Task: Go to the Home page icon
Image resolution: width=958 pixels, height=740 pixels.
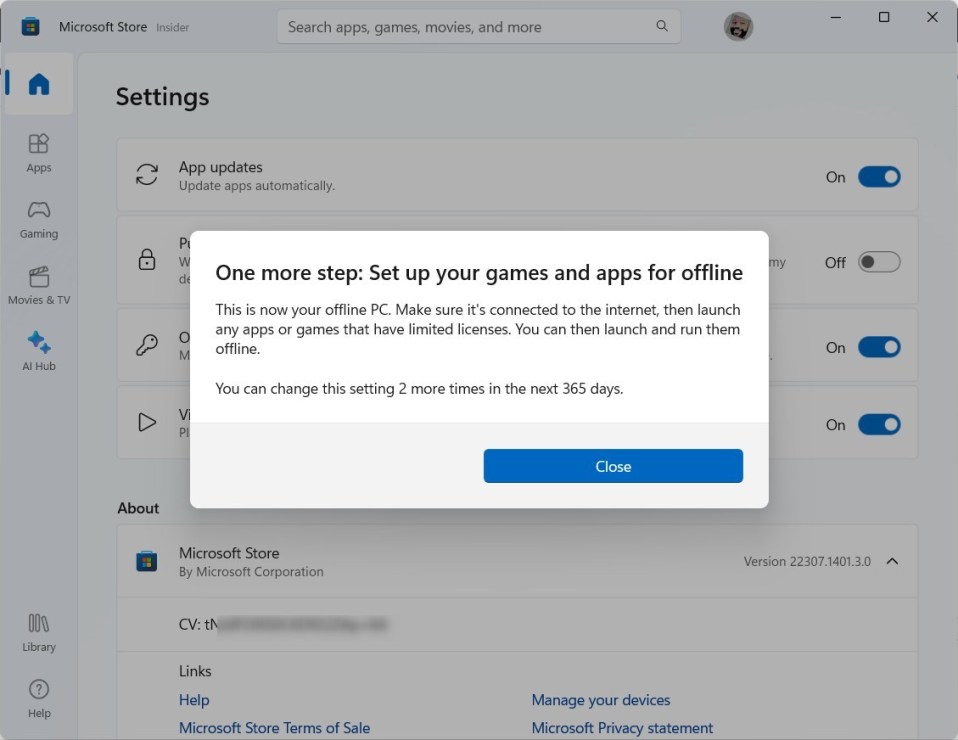Action: point(38,84)
